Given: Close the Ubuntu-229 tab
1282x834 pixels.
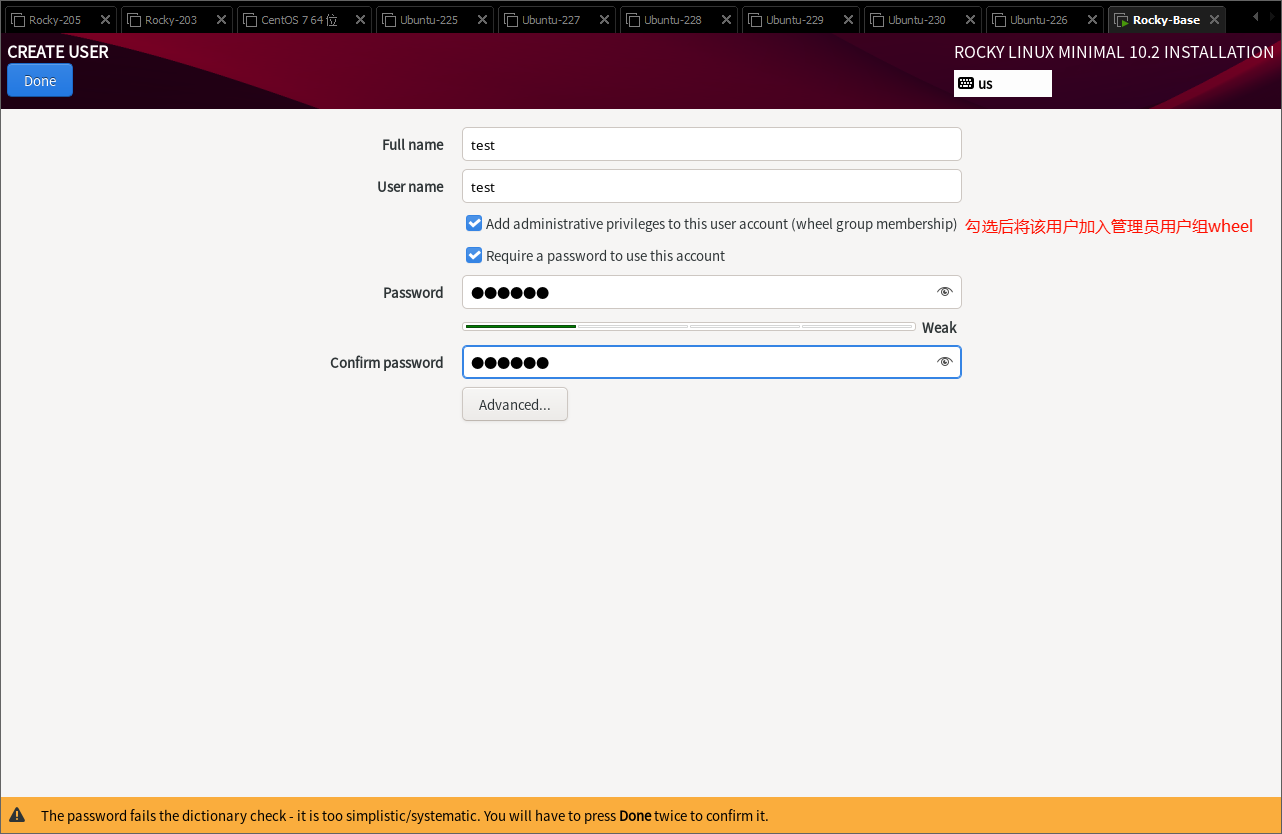Looking at the screenshot, I should coord(848,20).
